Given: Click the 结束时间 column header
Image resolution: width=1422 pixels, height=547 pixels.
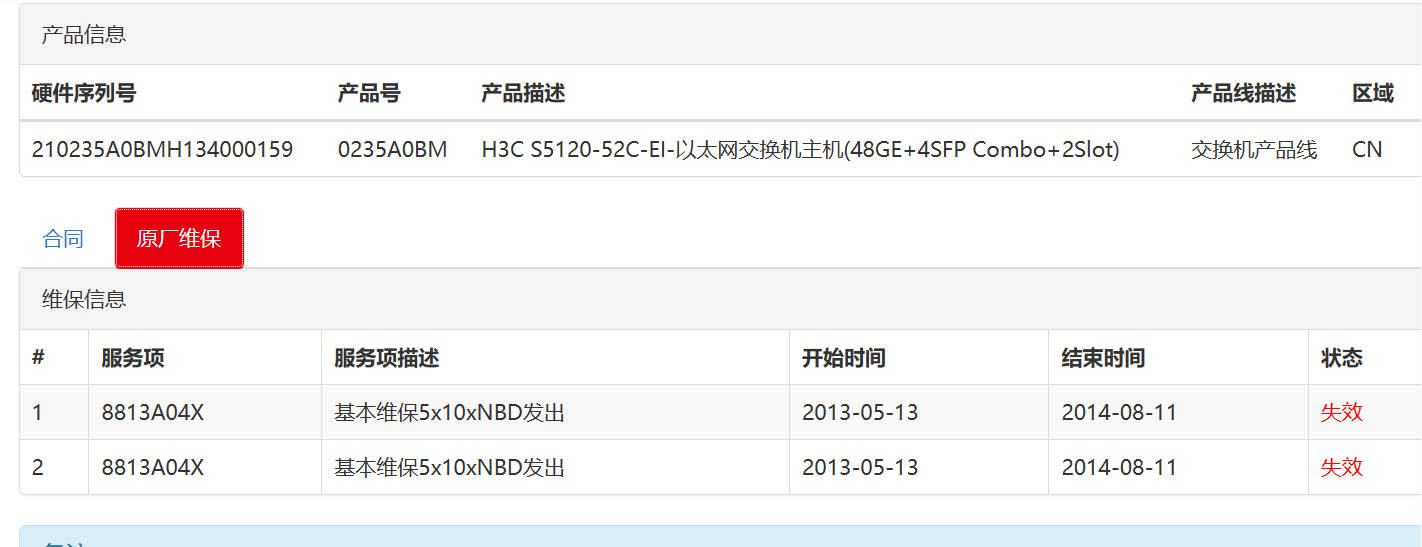Looking at the screenshot, I should pos(1103,358).
